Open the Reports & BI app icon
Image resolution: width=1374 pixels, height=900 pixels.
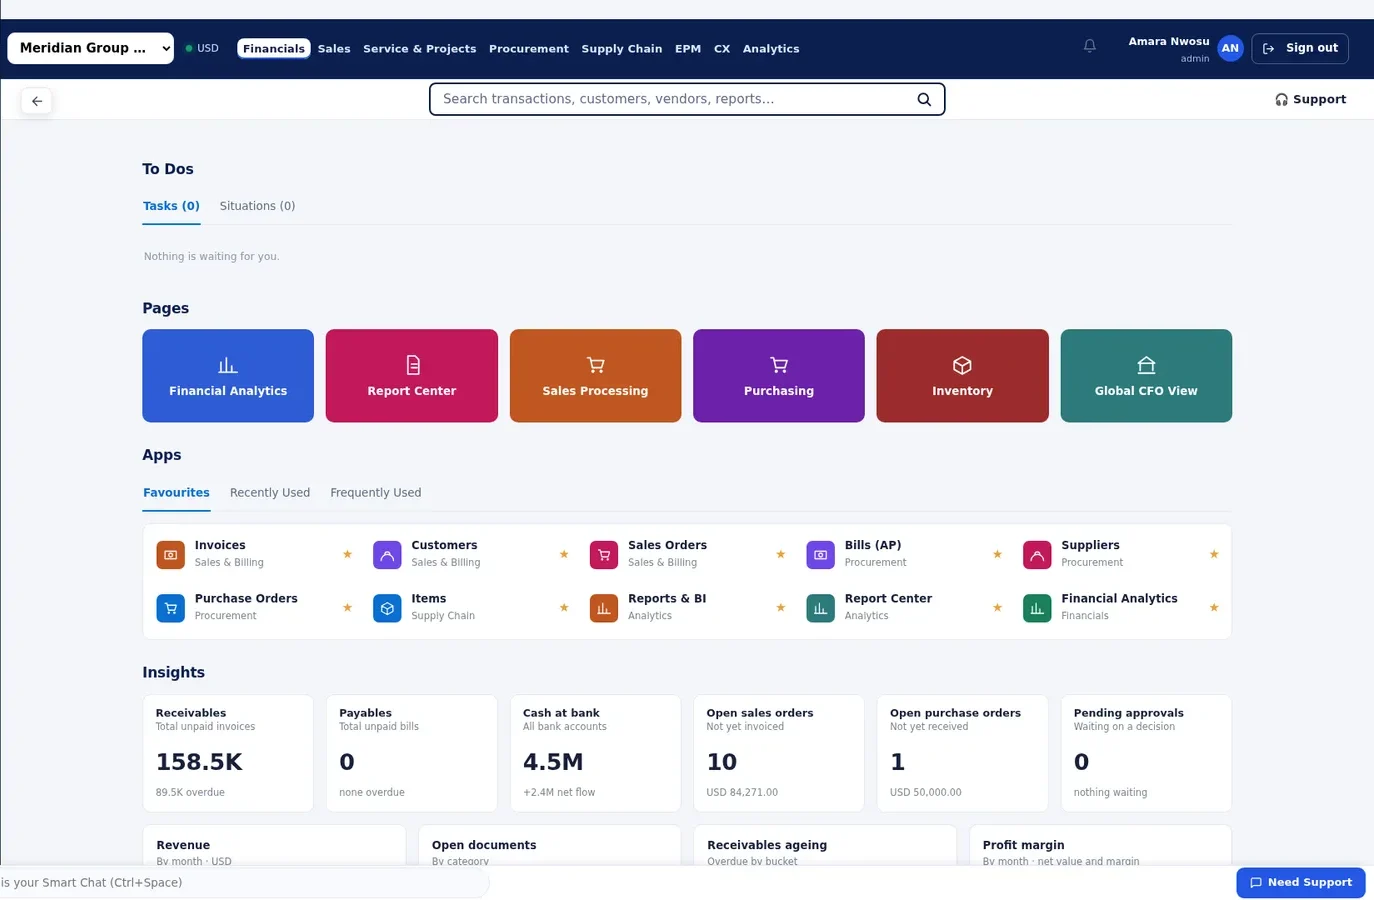(x=604, y=607)
